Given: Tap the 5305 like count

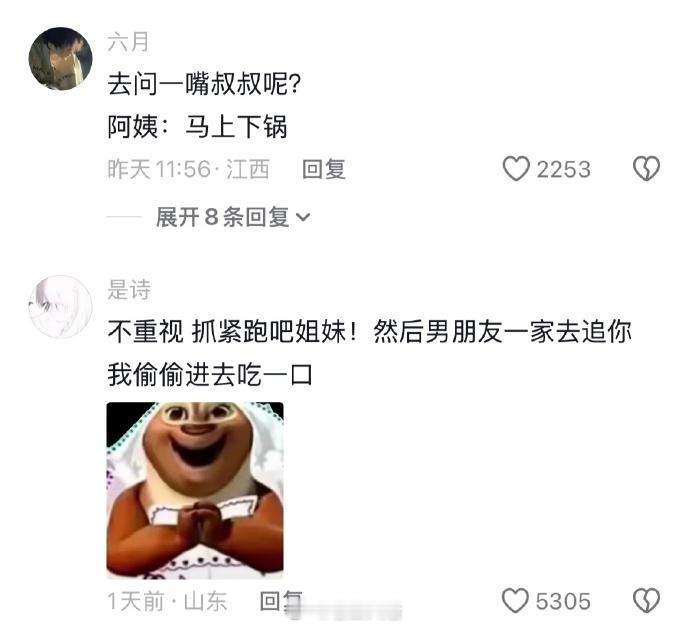Looking at the screenshot, I should point(563,602).
